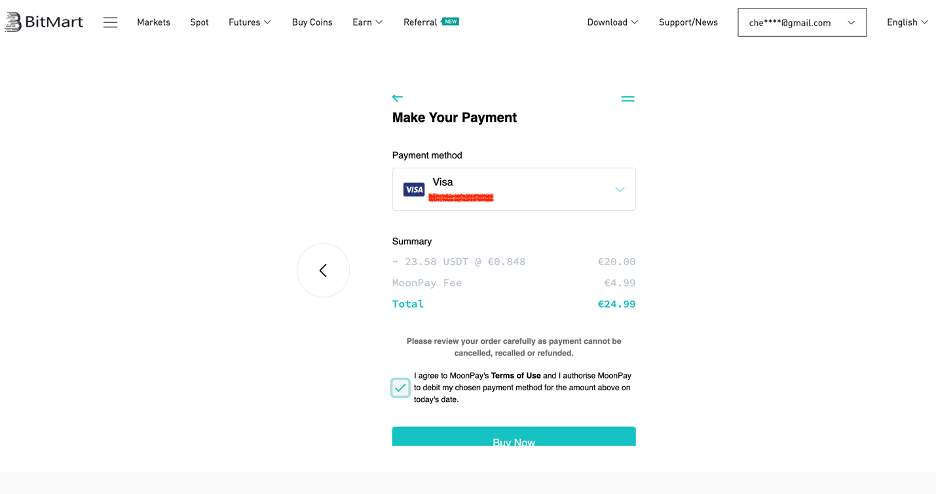Screen dimensions: 936x494
Task: Open the Earn dropdown
Action: click(x=367, y=22)
